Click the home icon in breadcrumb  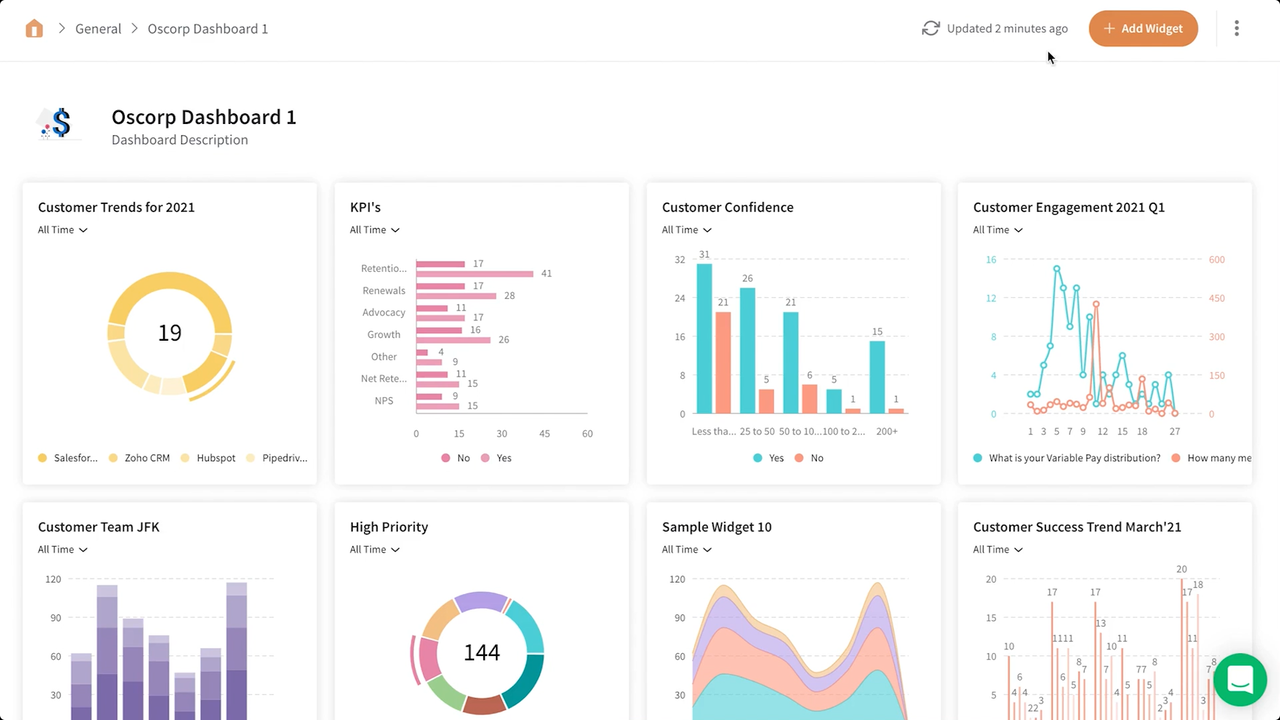34,28
